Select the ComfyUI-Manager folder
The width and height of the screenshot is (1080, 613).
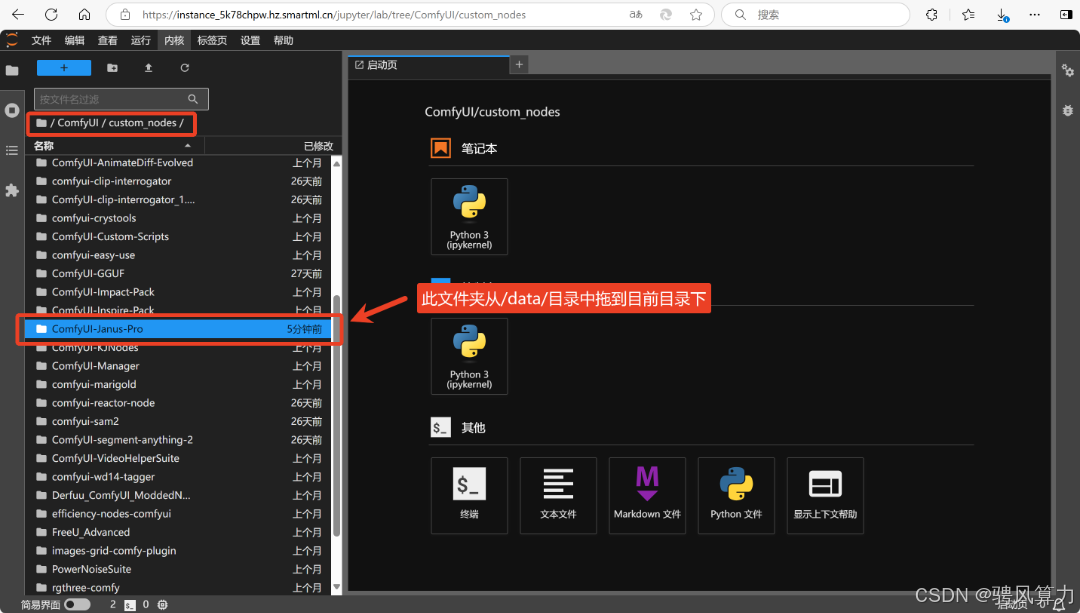[x=178, y=366]
